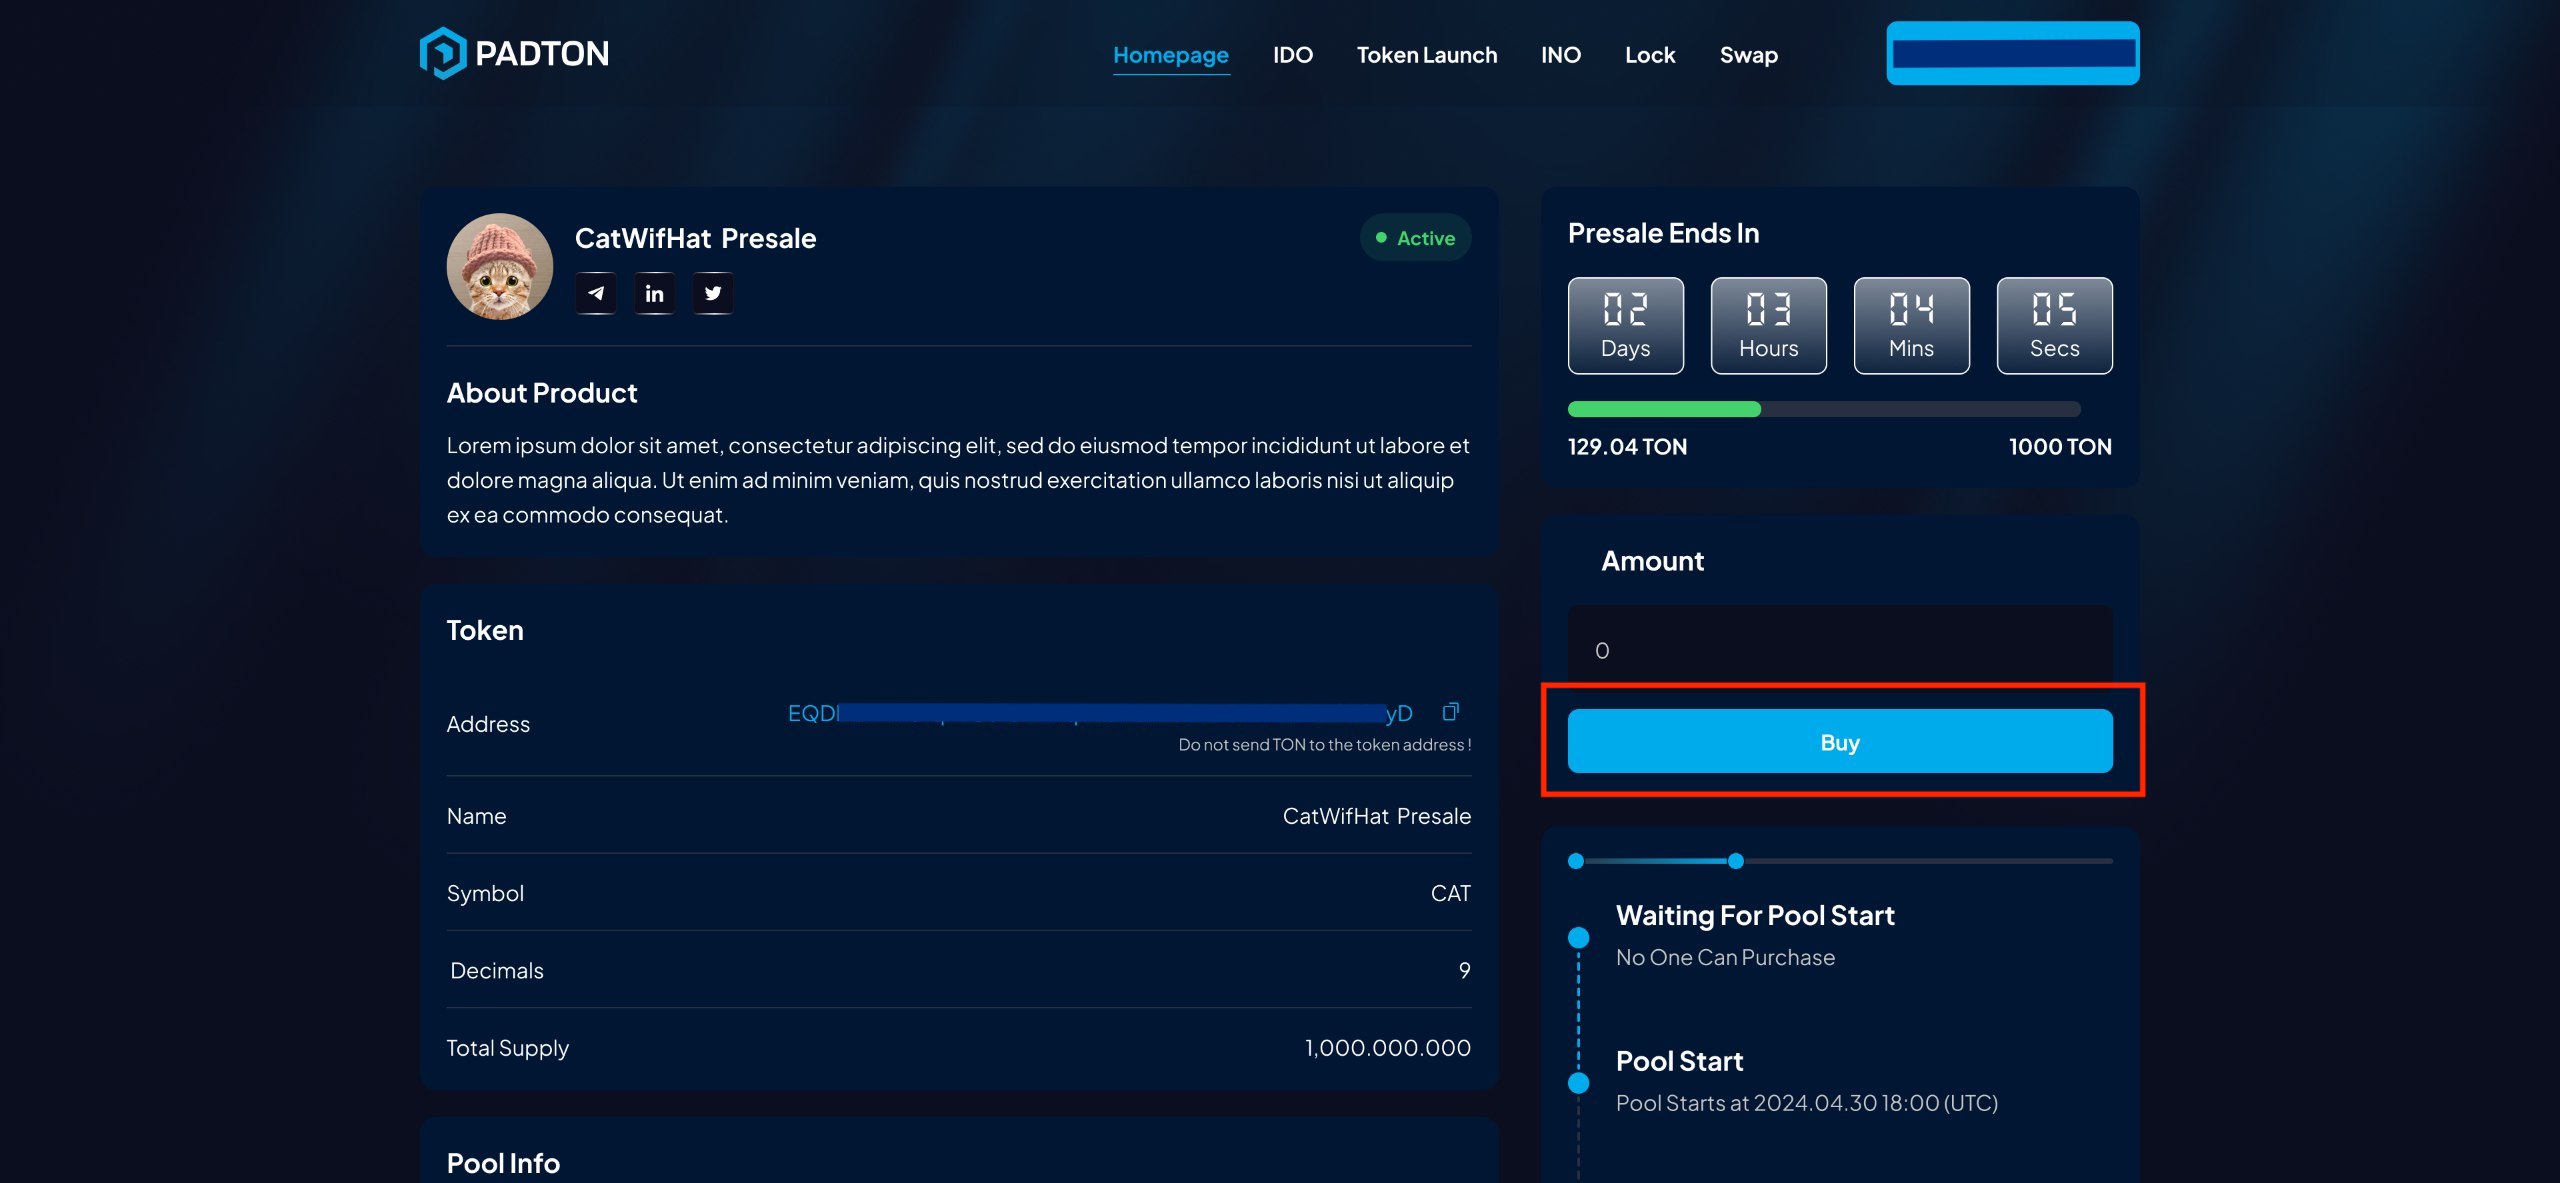
Task: Click the green presale progress bar
Action: pos(1664,409)
